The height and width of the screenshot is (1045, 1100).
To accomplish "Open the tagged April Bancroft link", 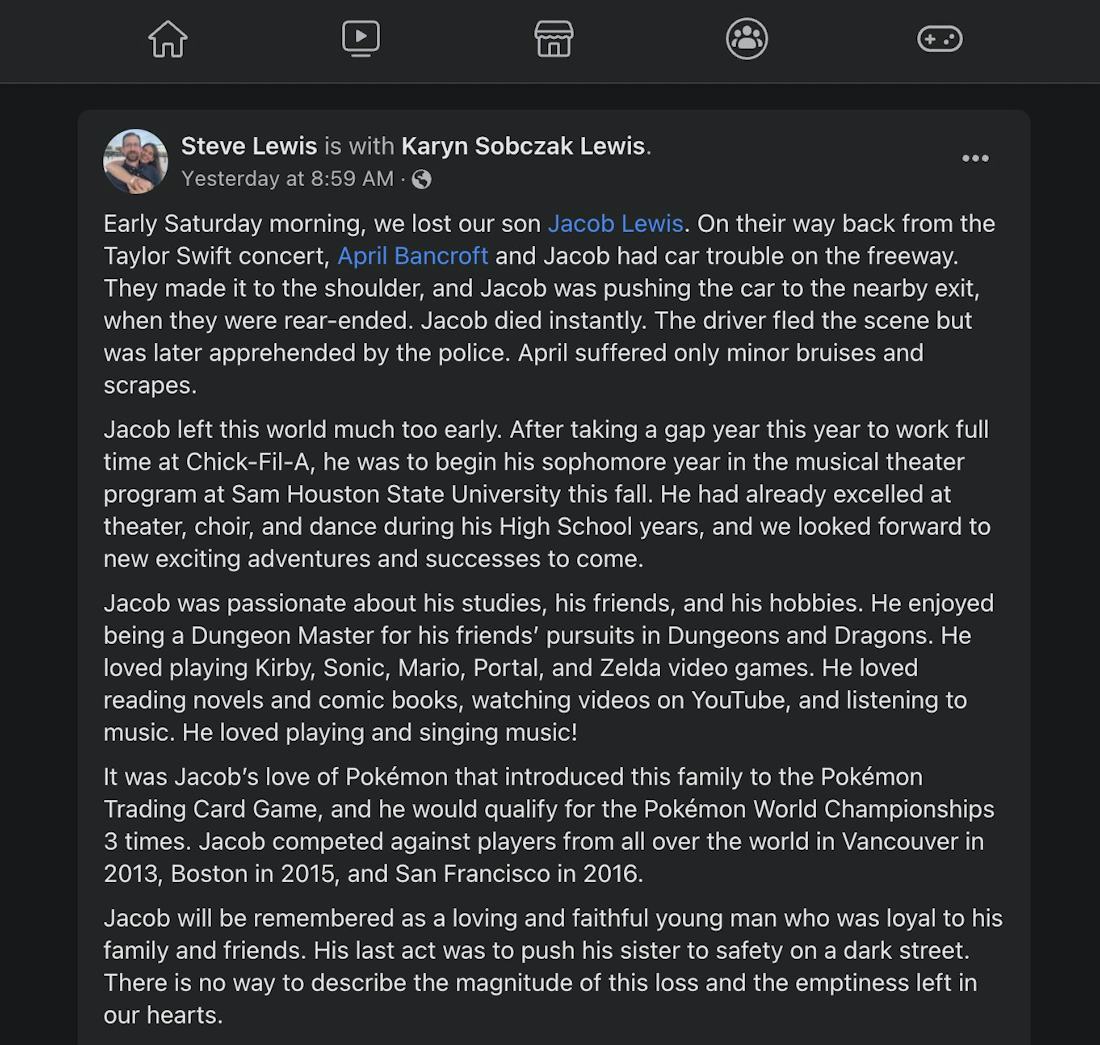I will click(413, 256).
